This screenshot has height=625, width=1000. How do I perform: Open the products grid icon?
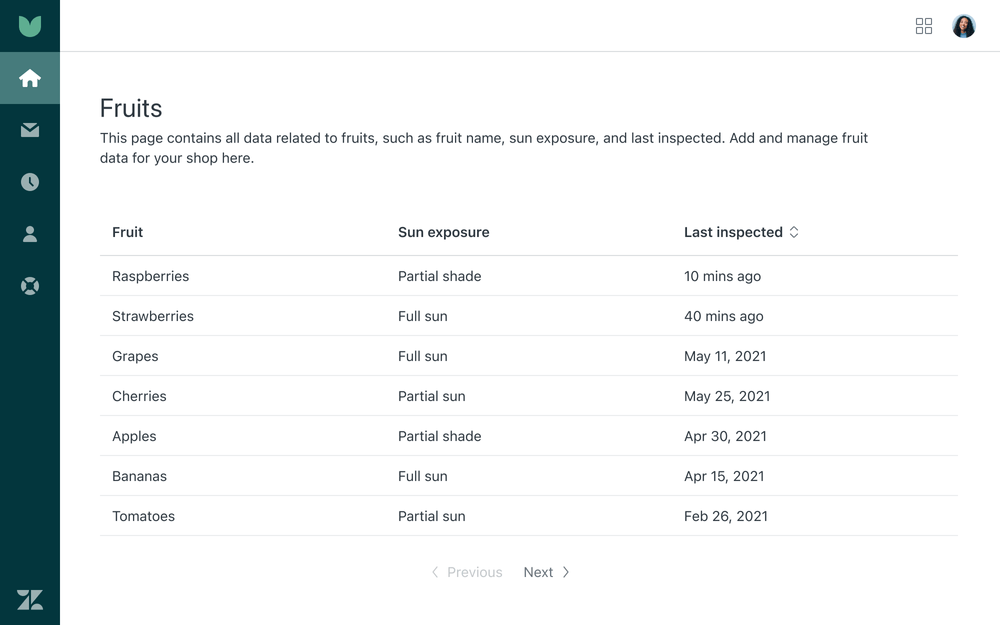924,26
